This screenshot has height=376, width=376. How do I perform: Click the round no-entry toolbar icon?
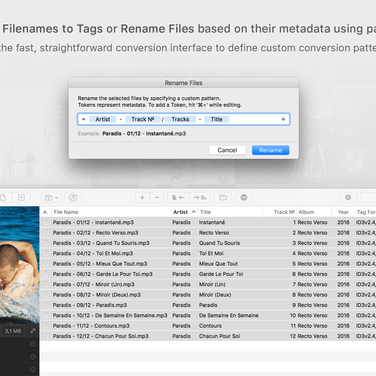244,197
